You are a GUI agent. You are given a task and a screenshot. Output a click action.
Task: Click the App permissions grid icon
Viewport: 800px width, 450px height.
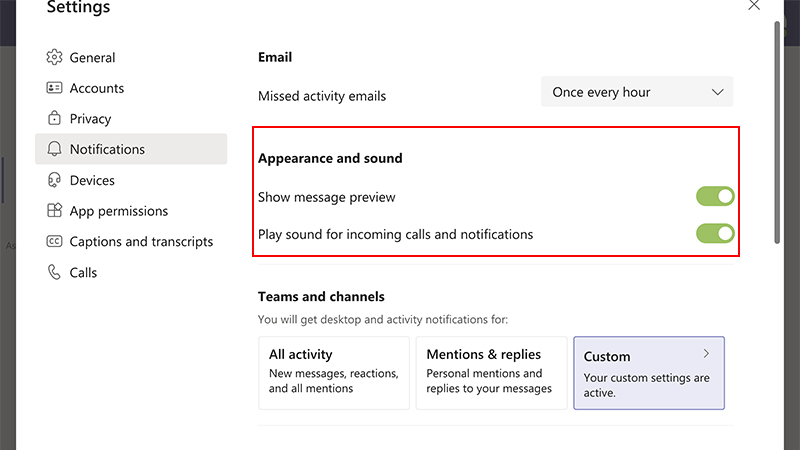coord(54,211)
